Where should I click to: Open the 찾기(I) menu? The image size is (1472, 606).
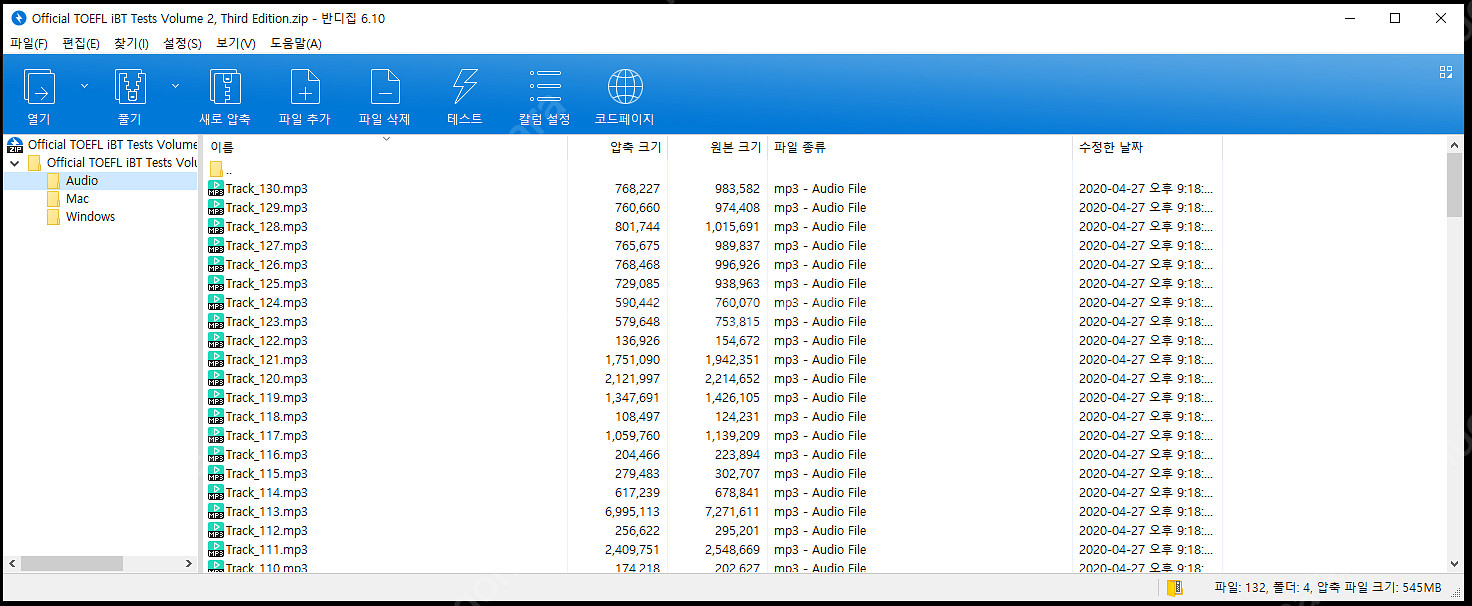point(131,43)
